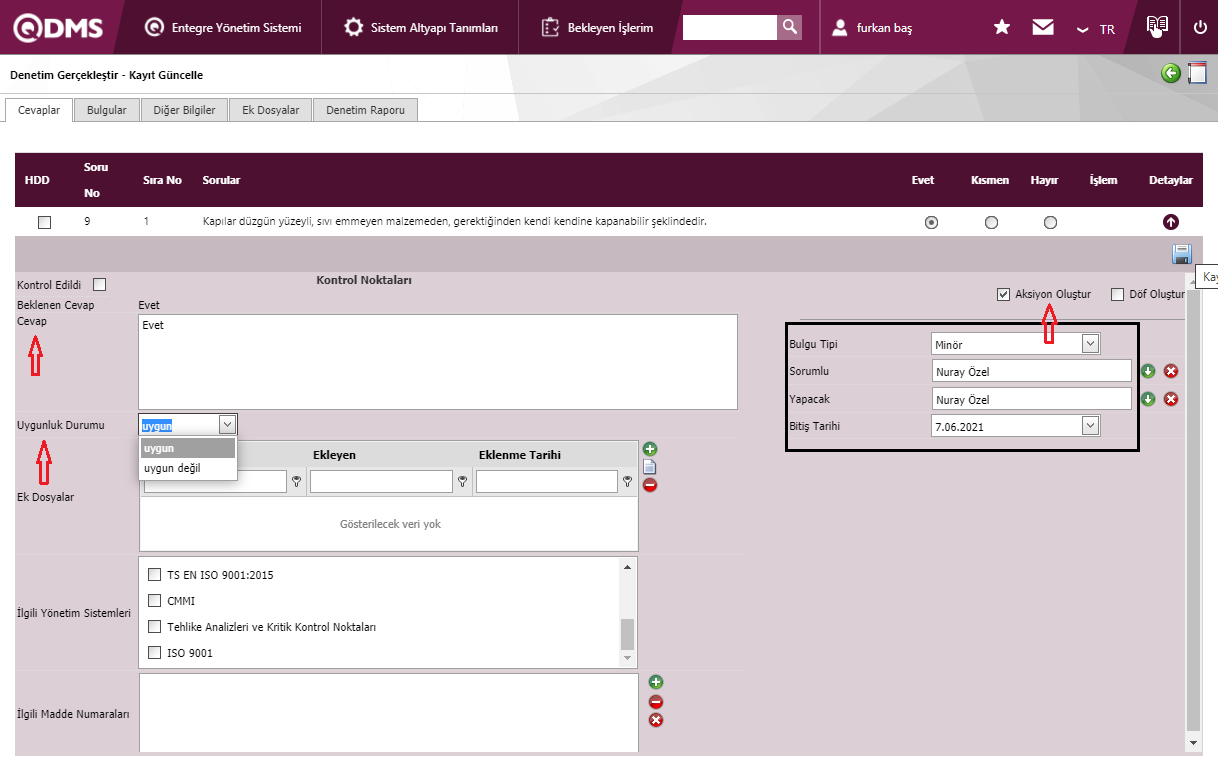Click the blue floppy disk save icon

1181,254
